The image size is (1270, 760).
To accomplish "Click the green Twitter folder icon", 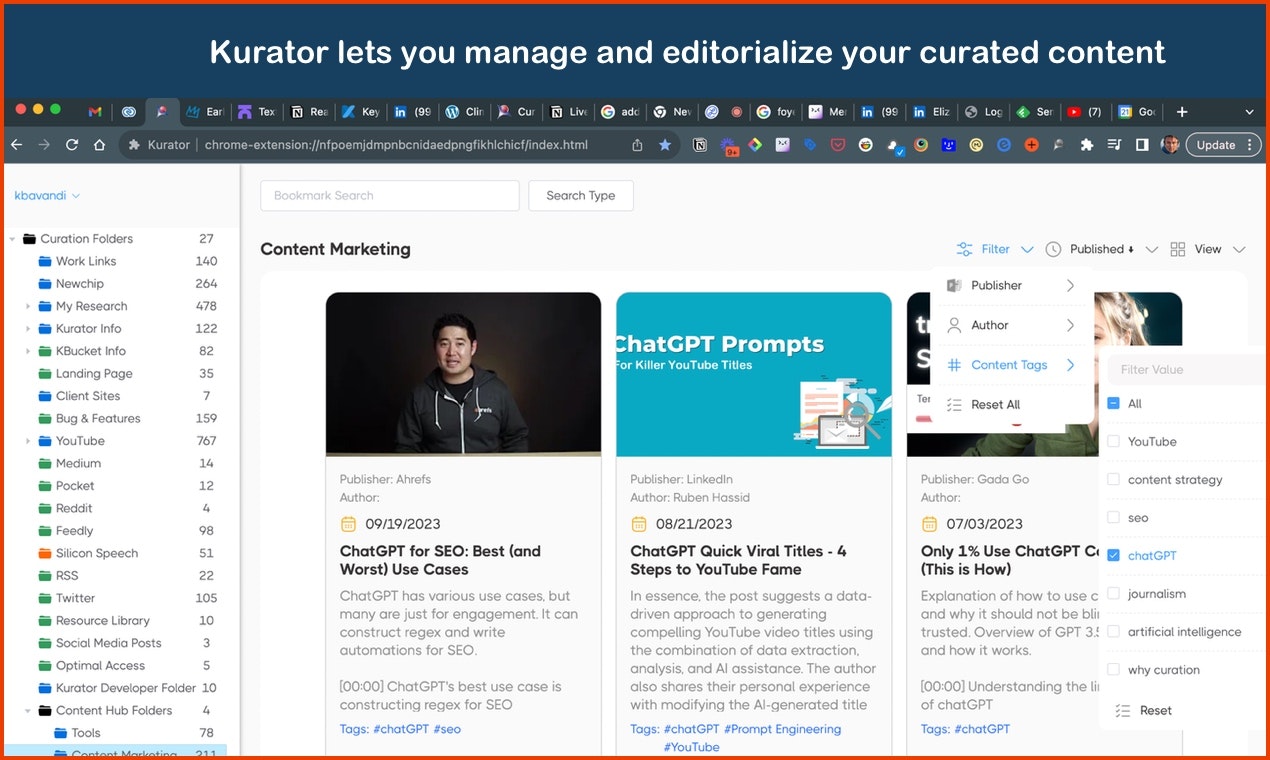I will 45,598.
